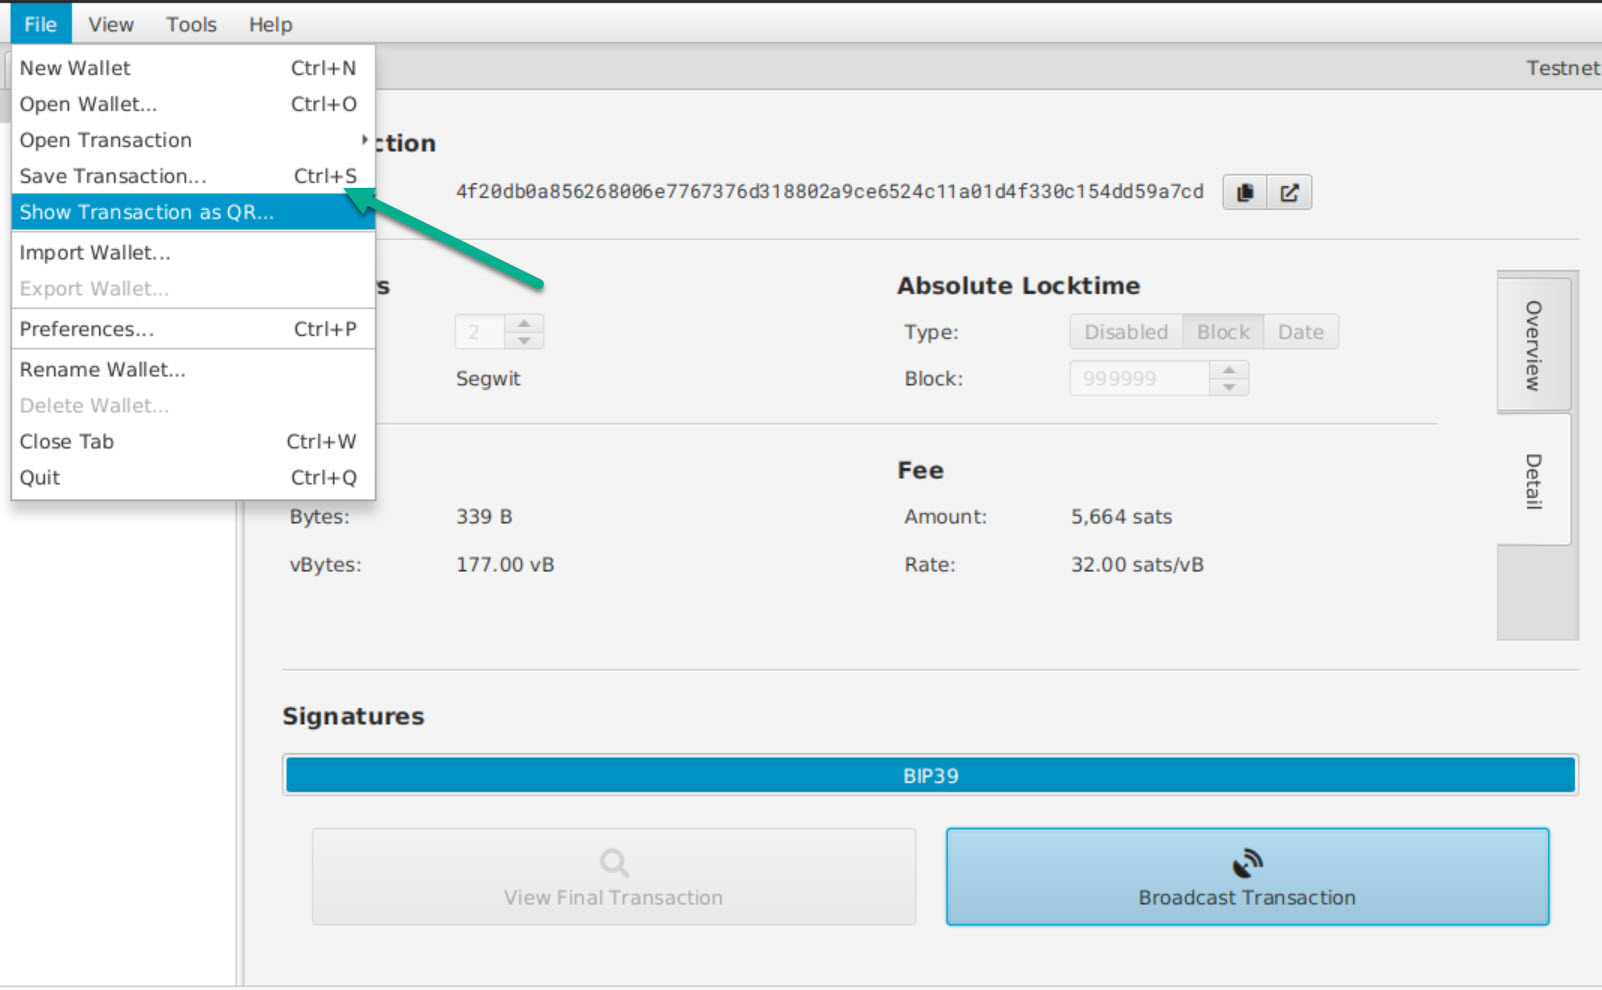Increase the version number stepper
Viewport: 1602px width, 990px height.
click(524, 323)
